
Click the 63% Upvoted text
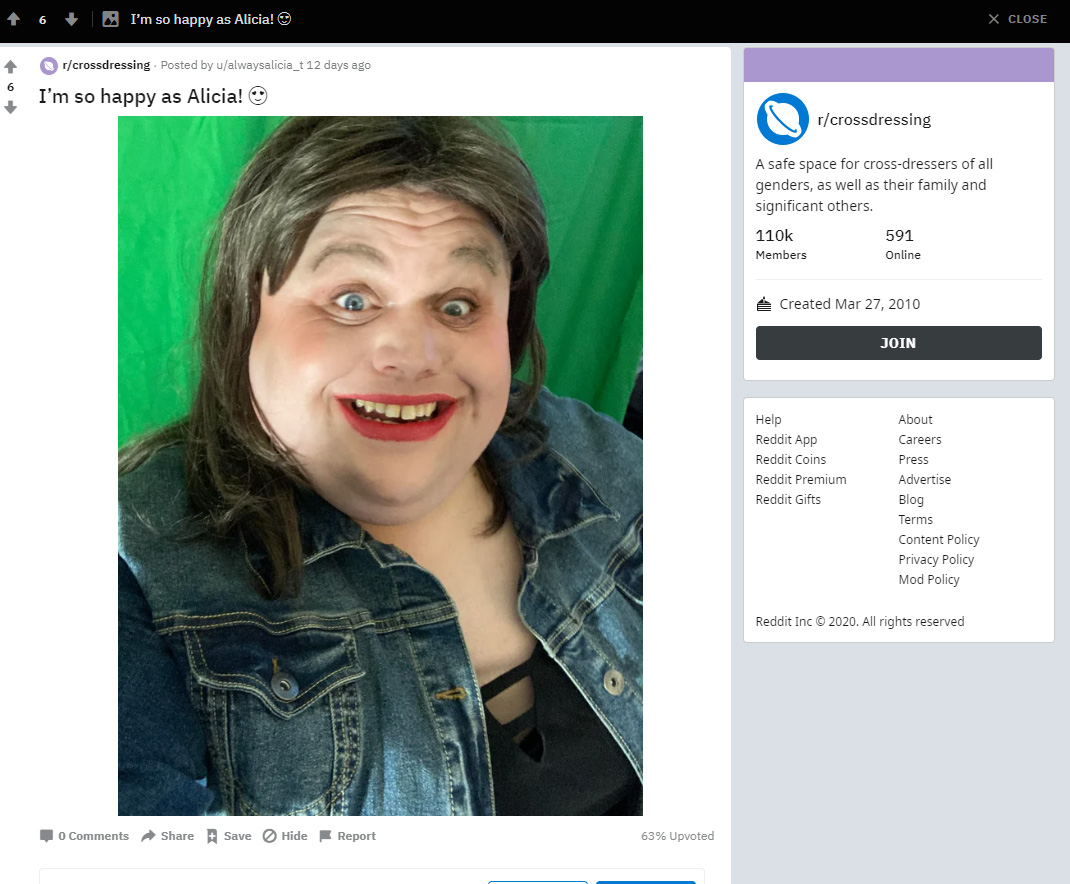tap(677, 836)
